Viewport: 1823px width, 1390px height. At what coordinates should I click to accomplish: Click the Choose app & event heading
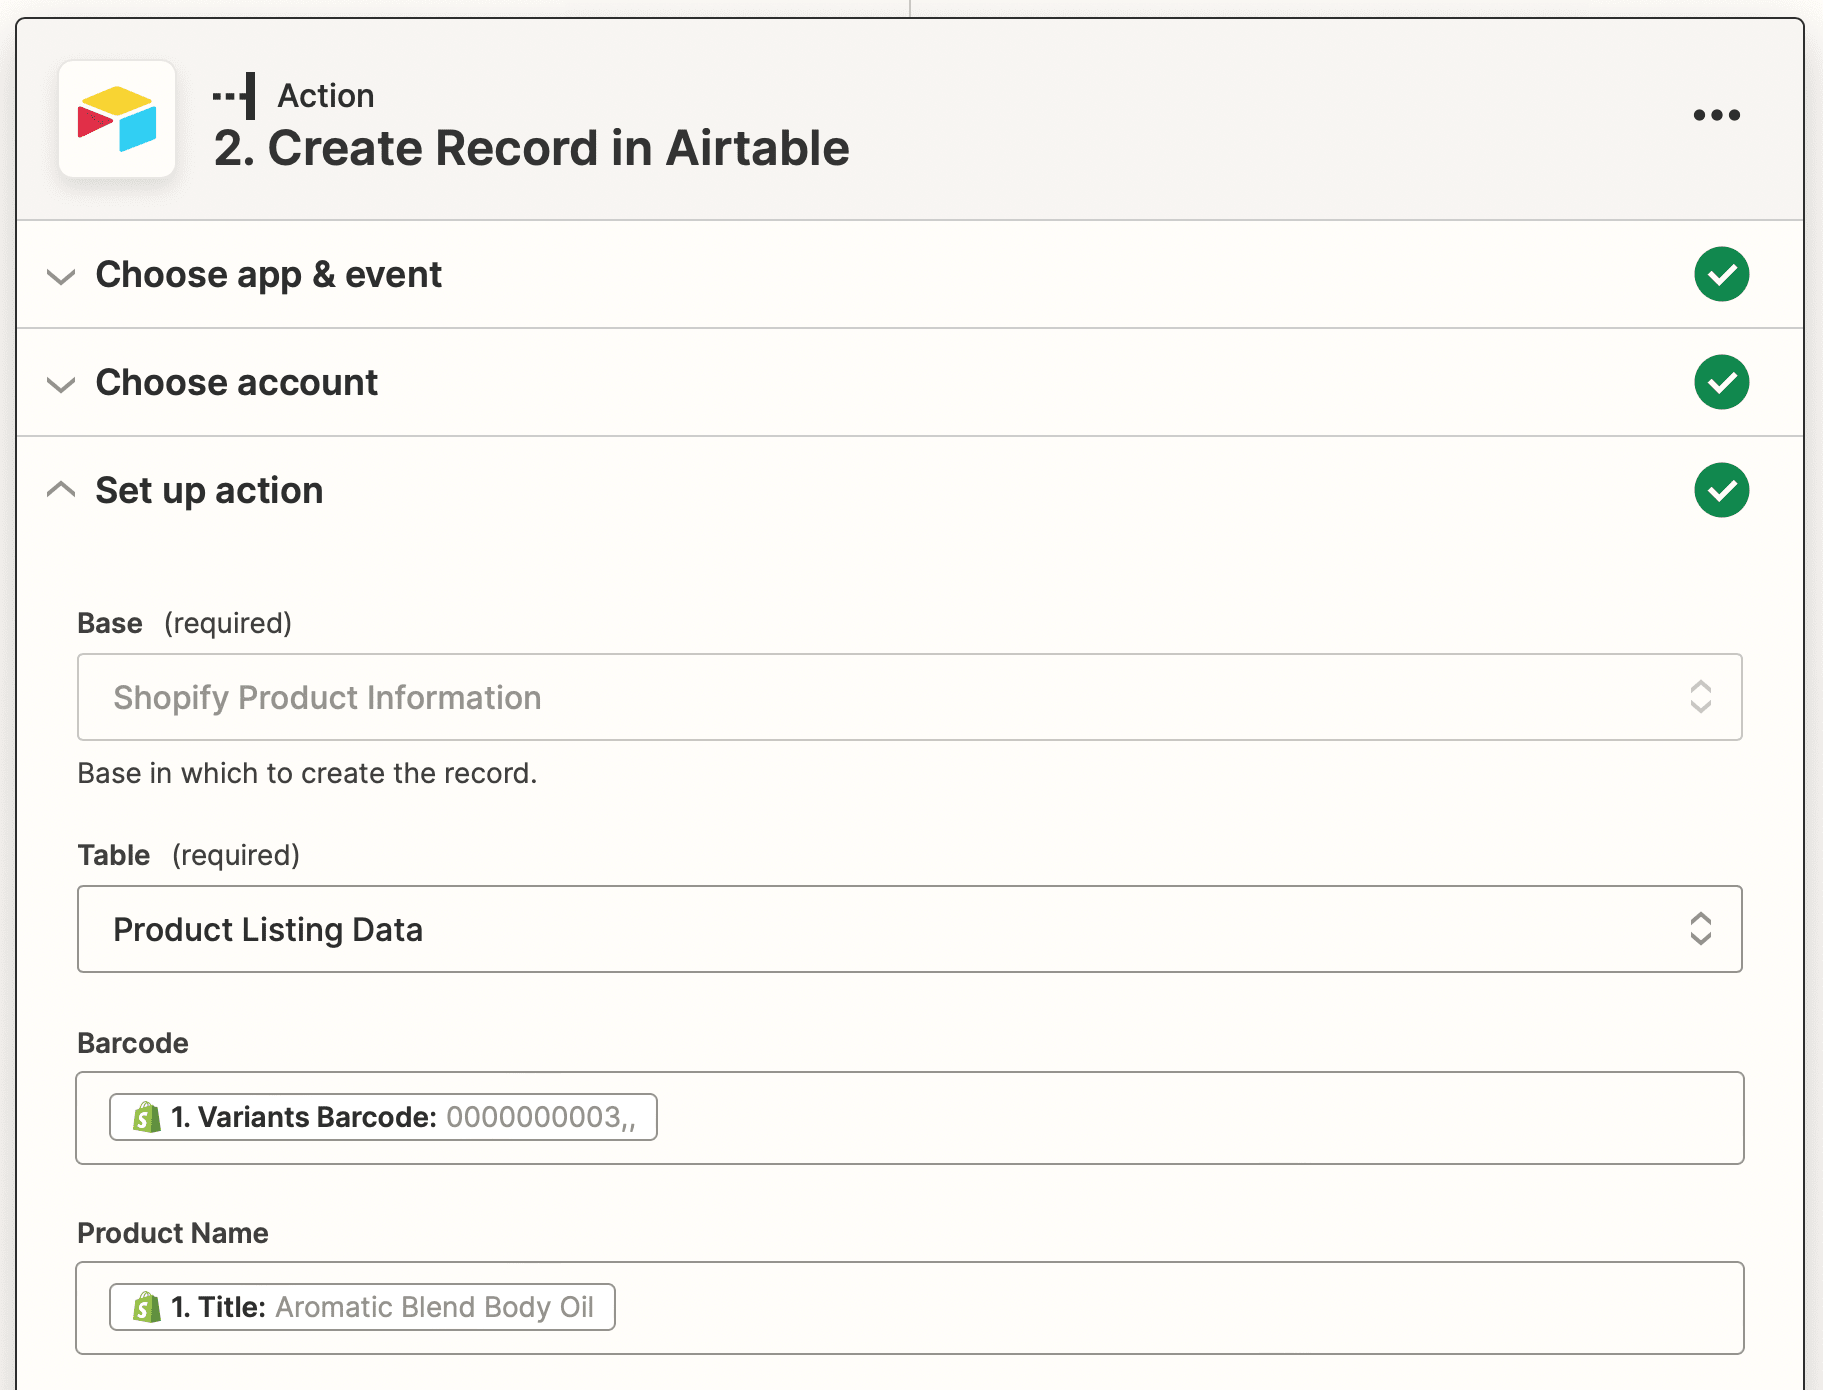point(268,275)
